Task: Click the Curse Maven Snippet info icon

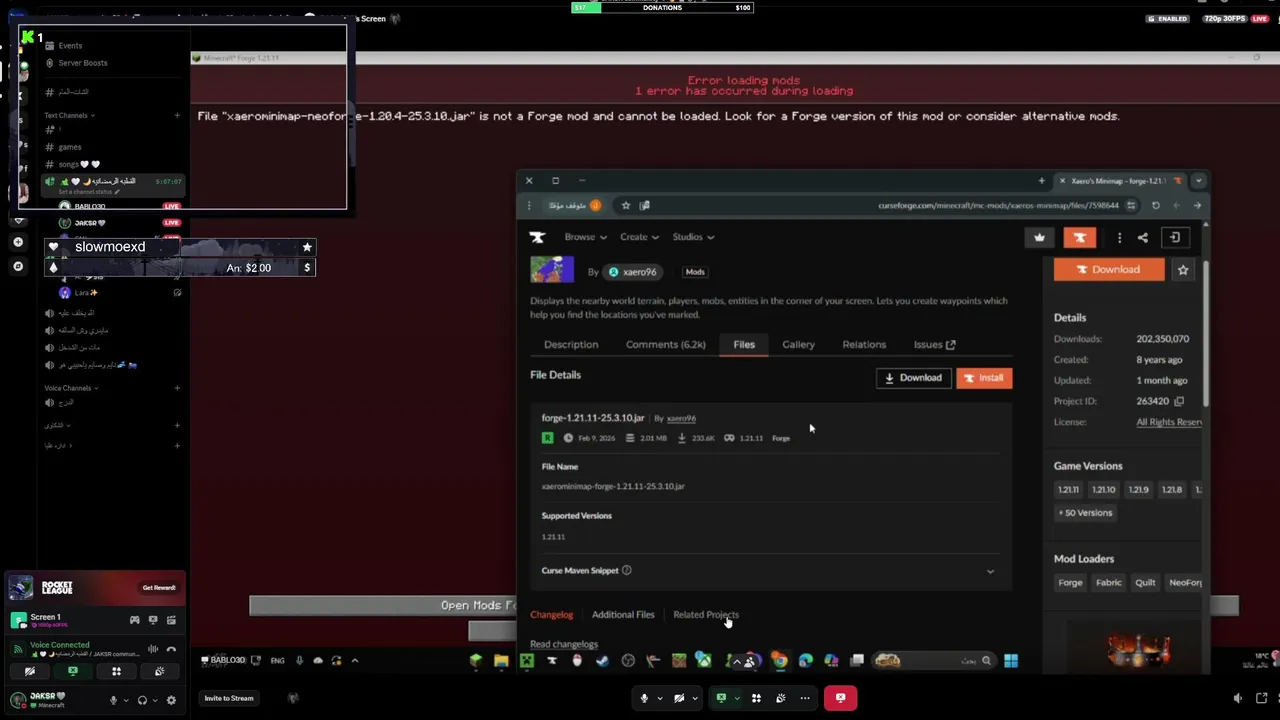Action: (626, 570)
